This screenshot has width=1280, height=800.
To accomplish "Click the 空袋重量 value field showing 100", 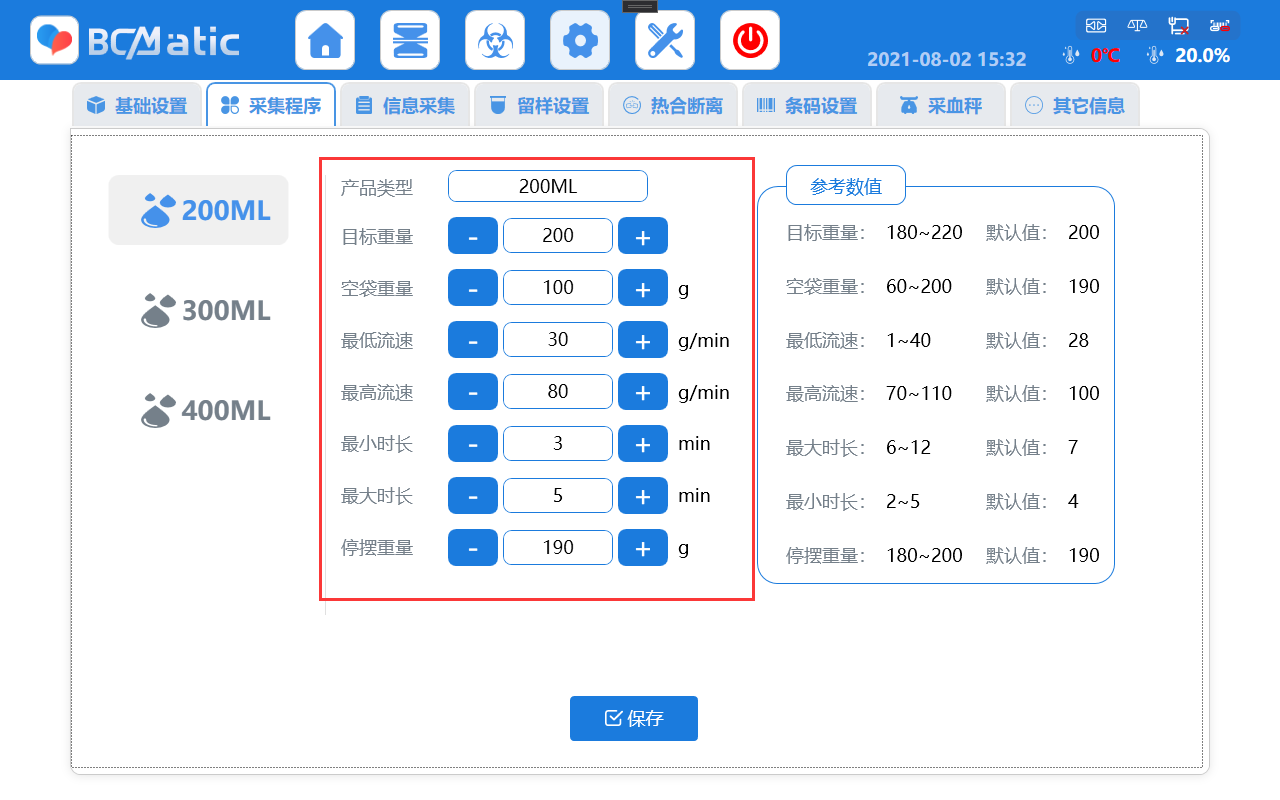I will [557, 287].
